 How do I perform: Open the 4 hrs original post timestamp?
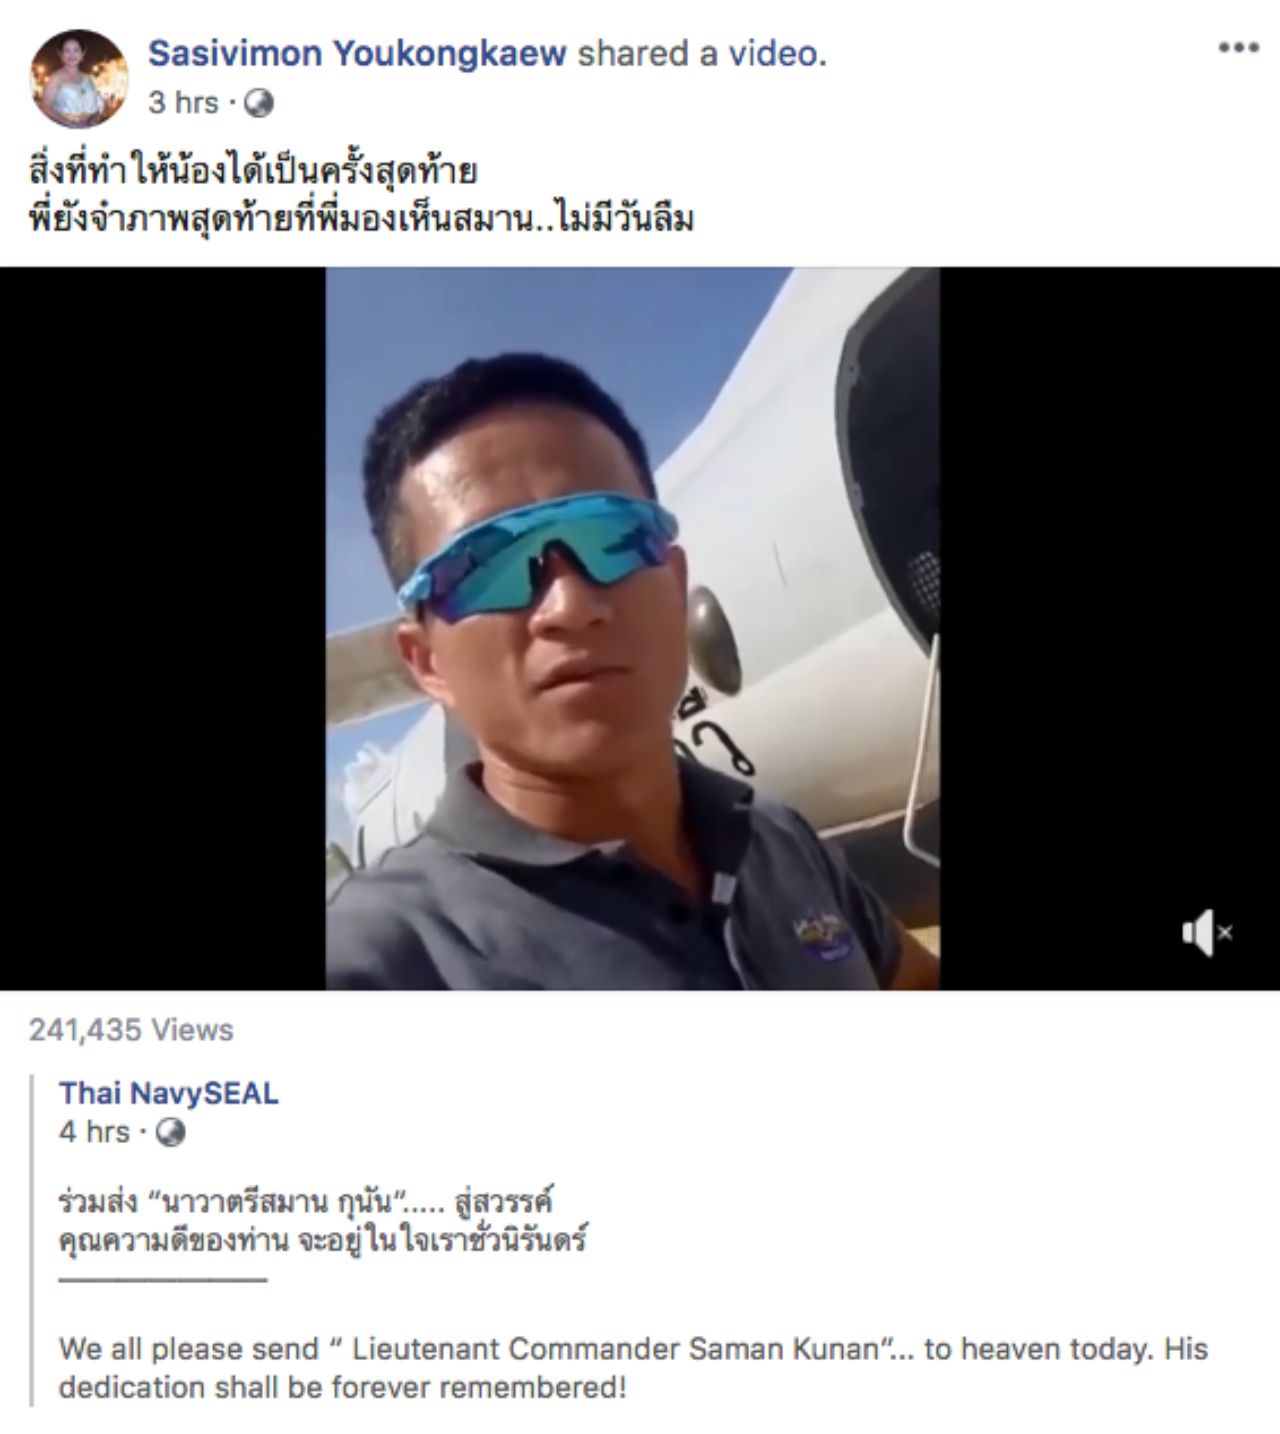click(95, 1132)
